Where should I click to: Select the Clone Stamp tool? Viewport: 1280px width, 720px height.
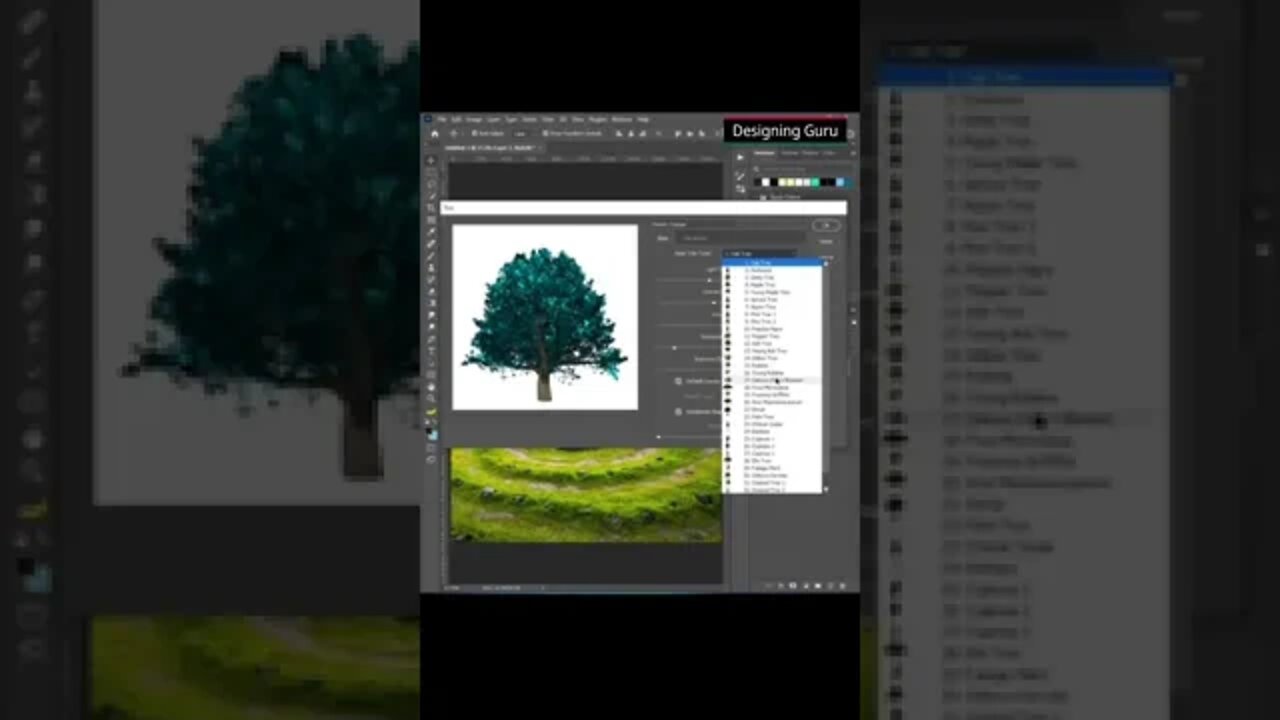(431, 267)
